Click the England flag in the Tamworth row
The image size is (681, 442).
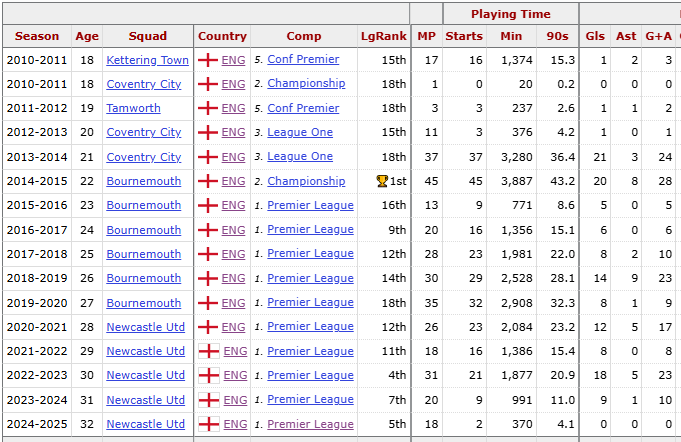tap(208, 108)
